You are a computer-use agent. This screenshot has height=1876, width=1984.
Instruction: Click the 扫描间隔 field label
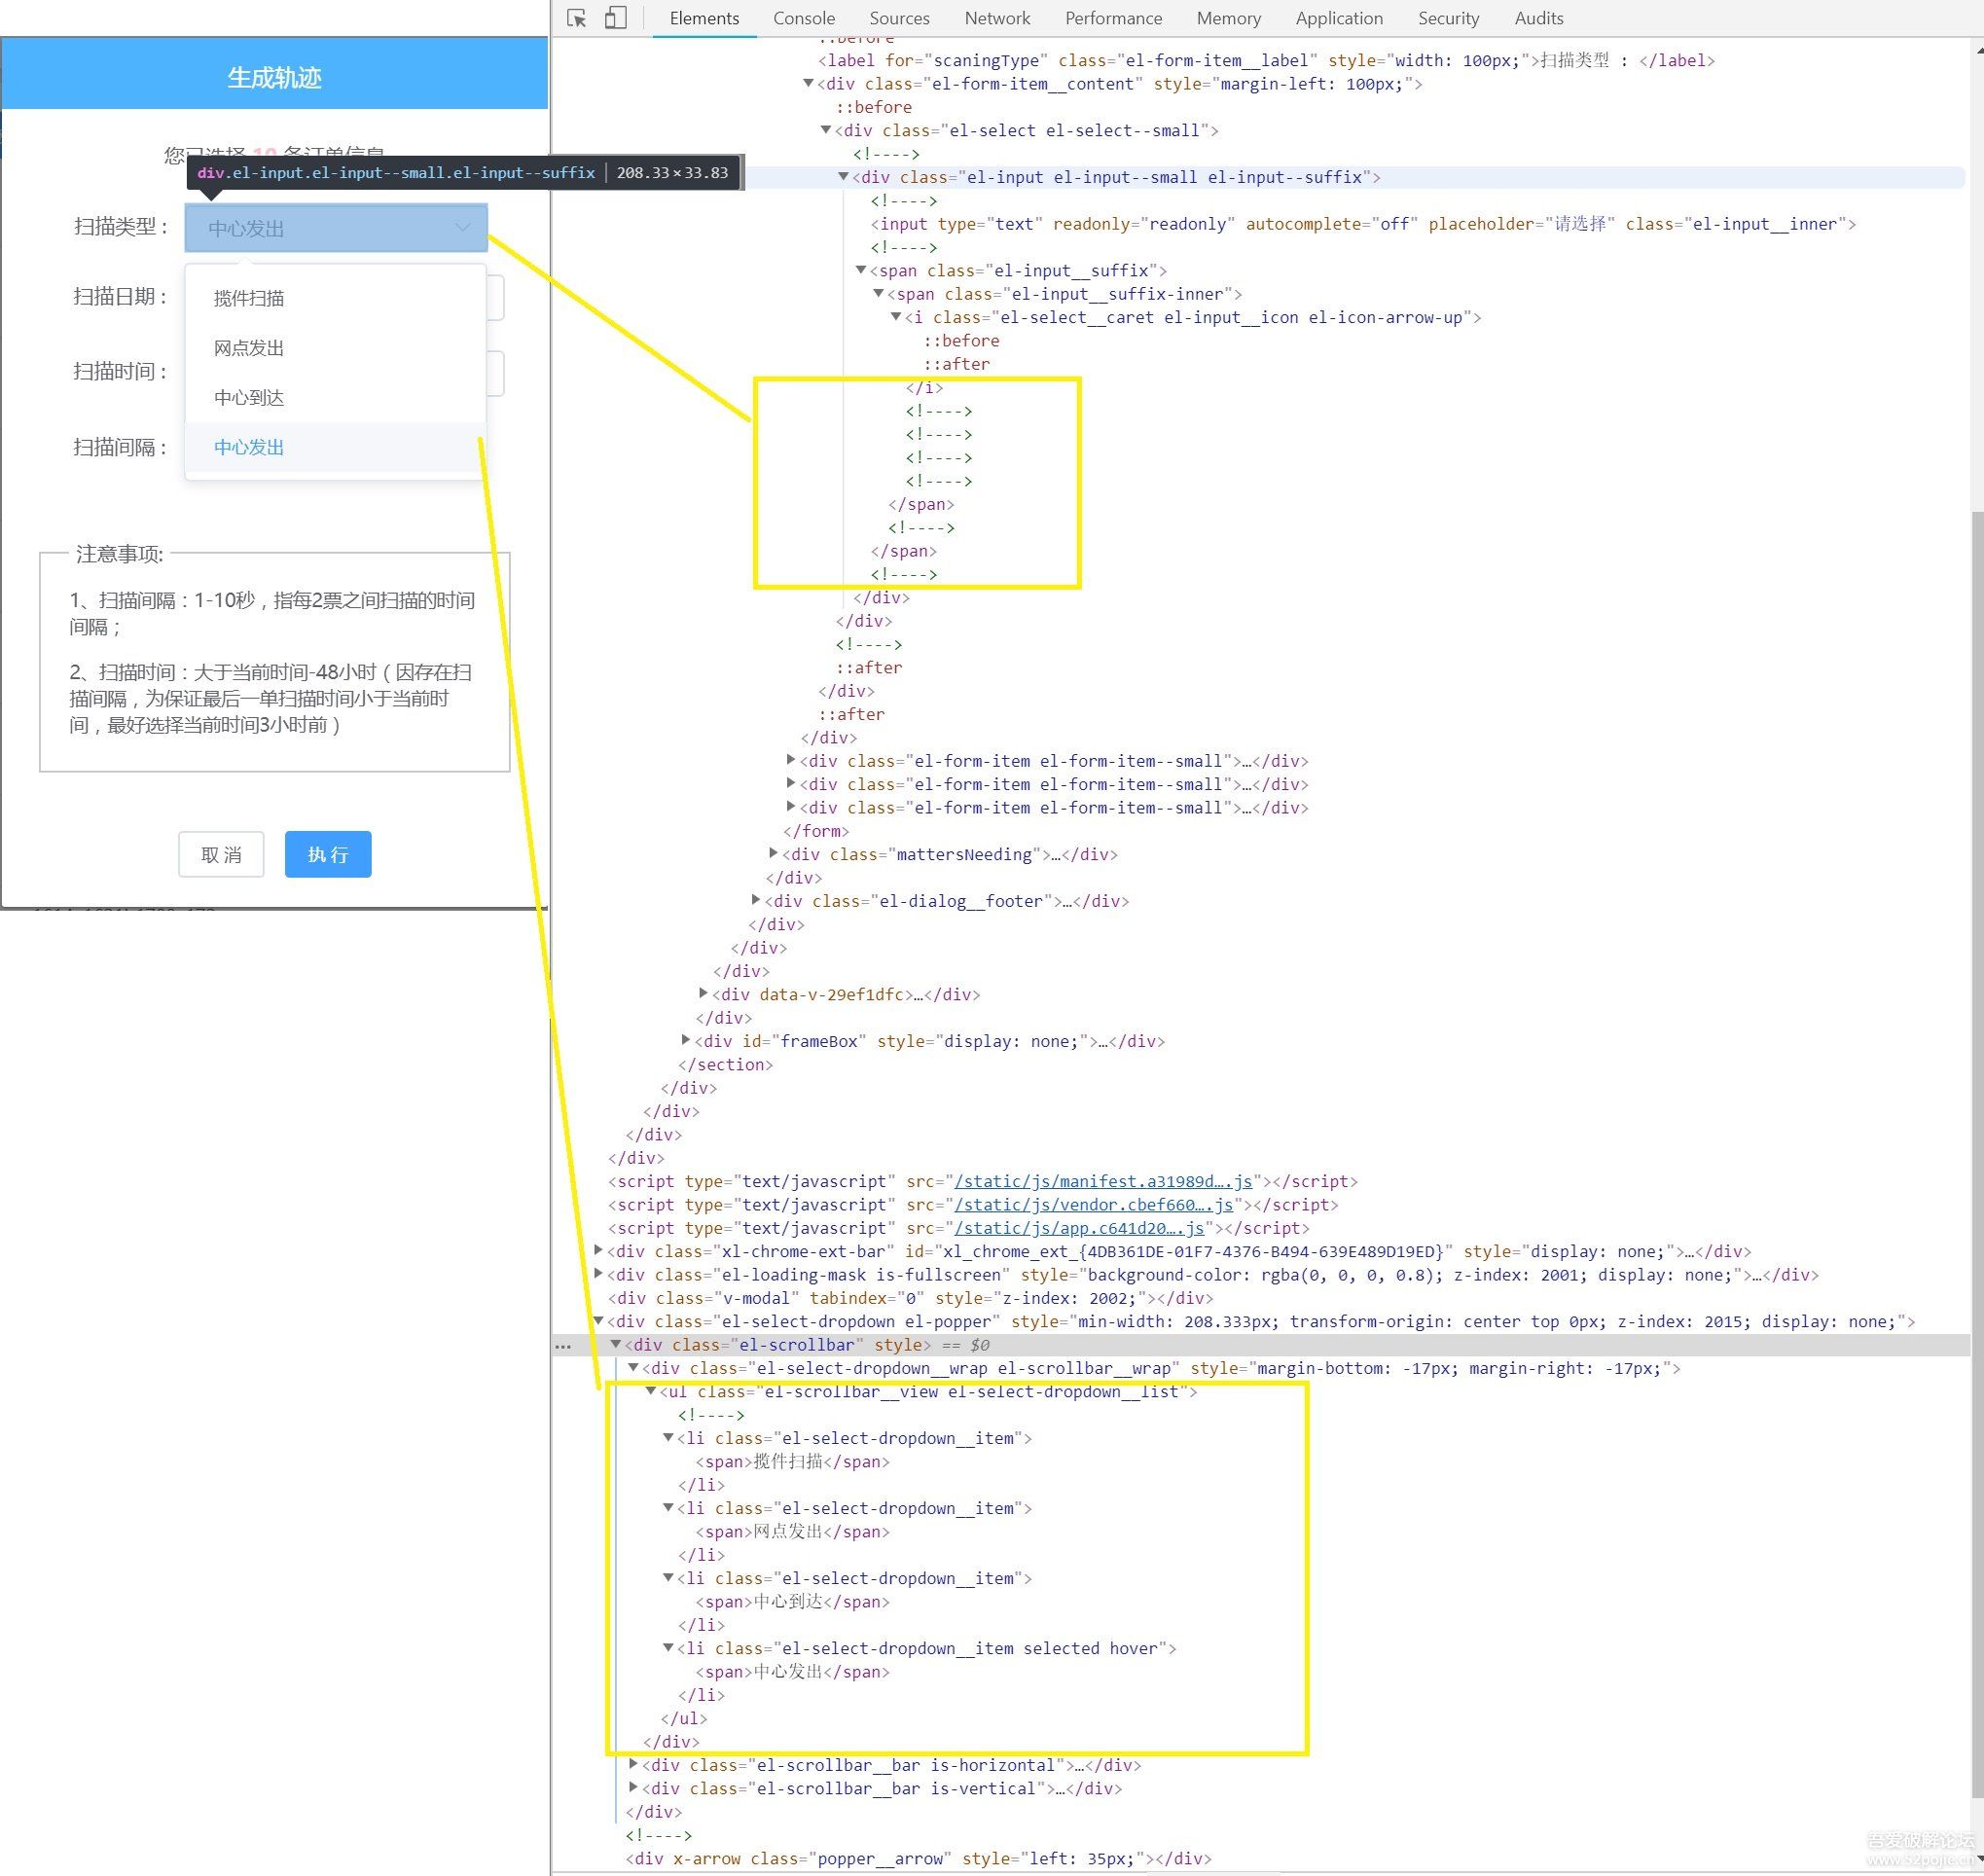[120, 447]
